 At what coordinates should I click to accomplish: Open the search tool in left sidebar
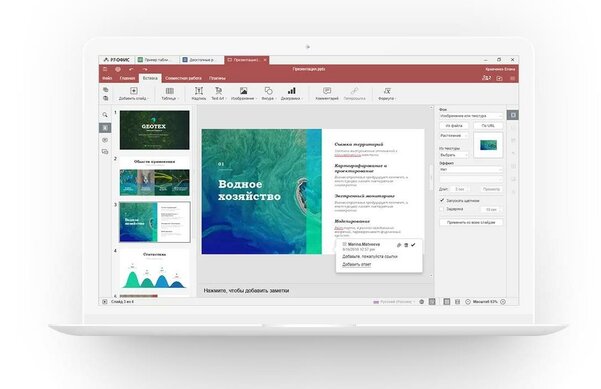click(x=105, y=115)
